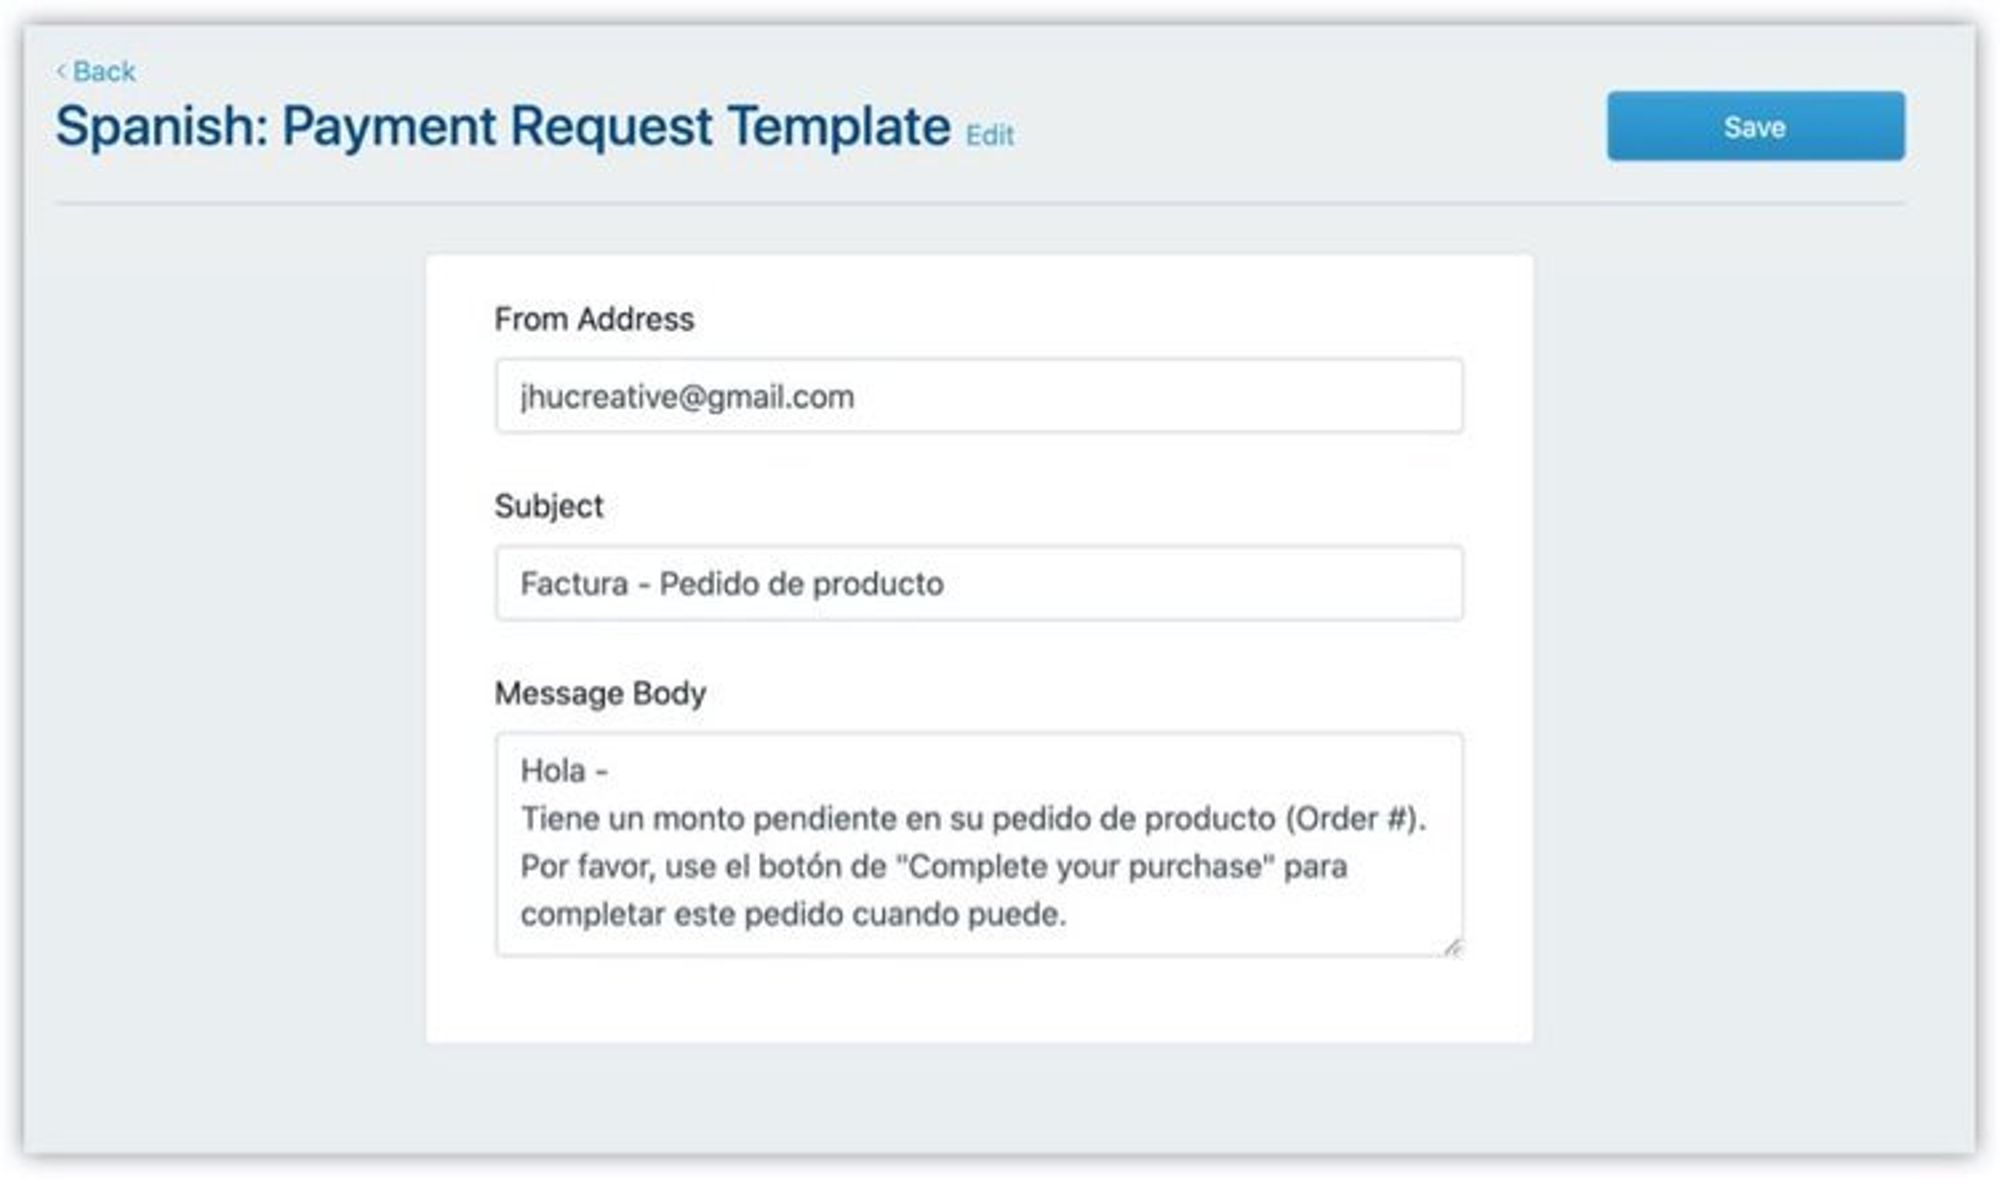Place cursor on "Hola" in message body

point(553,771)
